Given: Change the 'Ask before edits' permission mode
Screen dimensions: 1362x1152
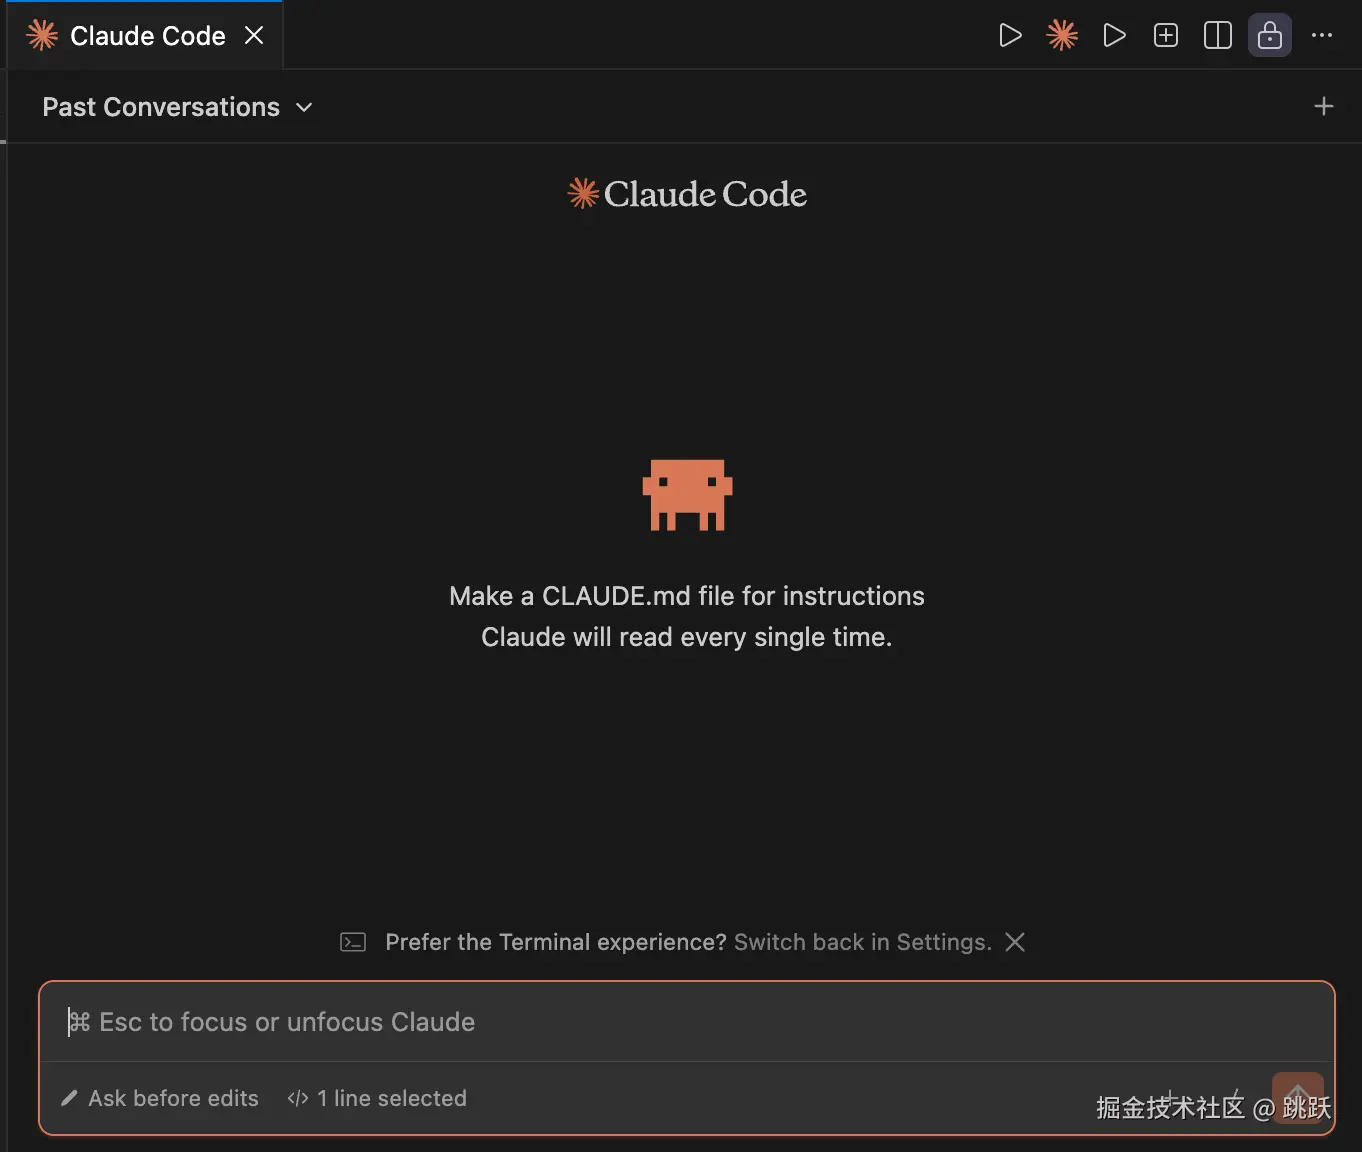Looking at the screenshot, I should pos(160,1098).
